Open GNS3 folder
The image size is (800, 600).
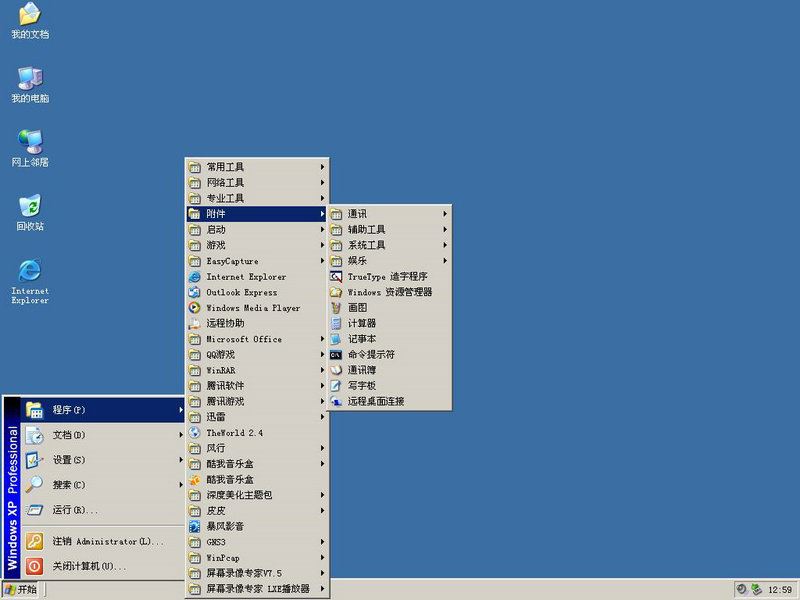point(257,542)
